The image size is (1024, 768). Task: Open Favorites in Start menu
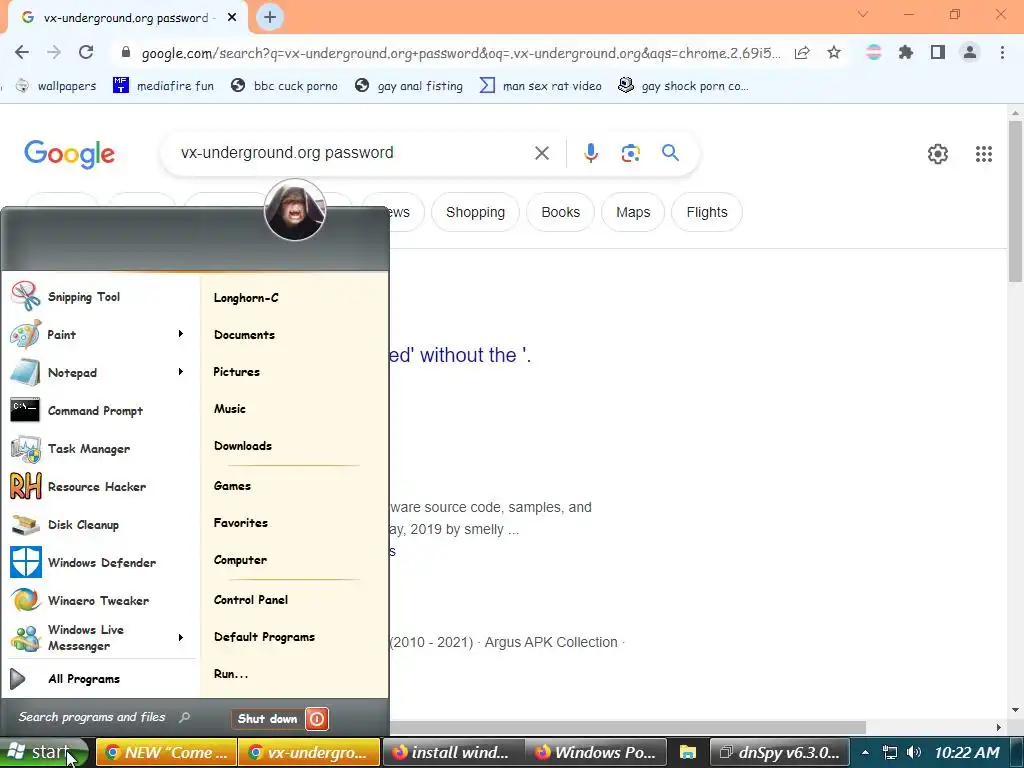tap(240, 522)
